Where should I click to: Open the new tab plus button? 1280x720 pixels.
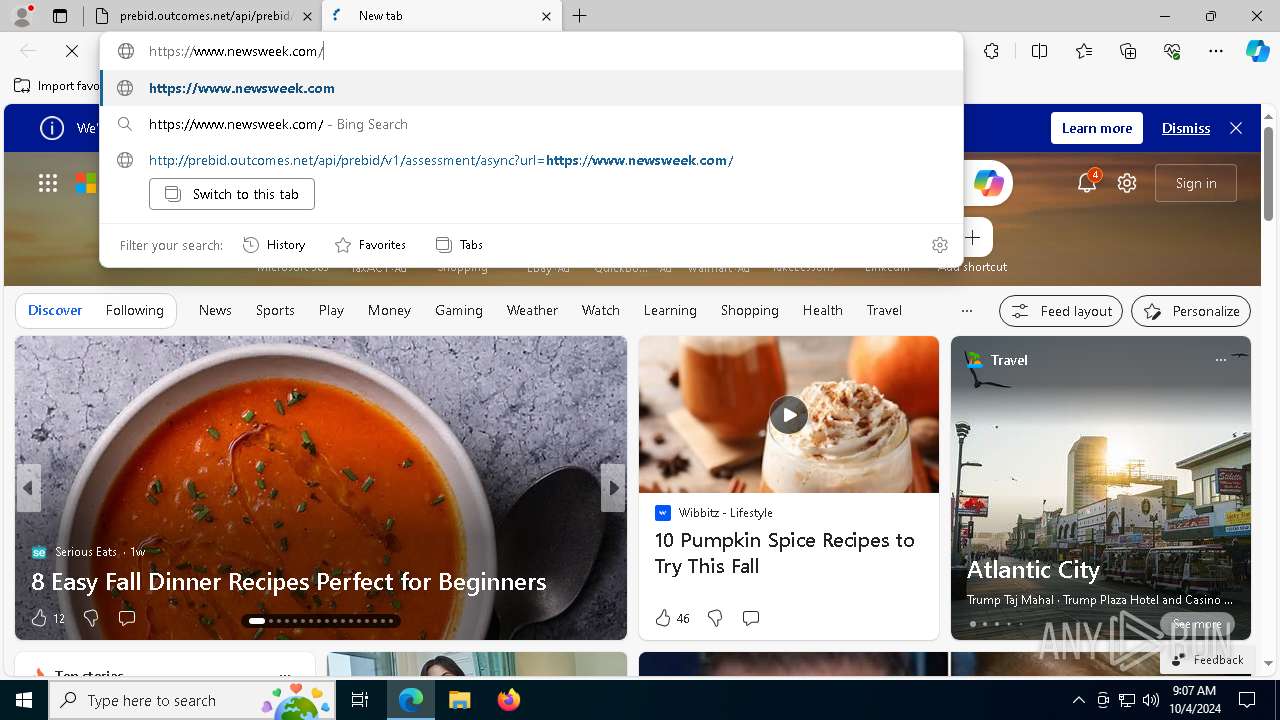pos(579,16)
